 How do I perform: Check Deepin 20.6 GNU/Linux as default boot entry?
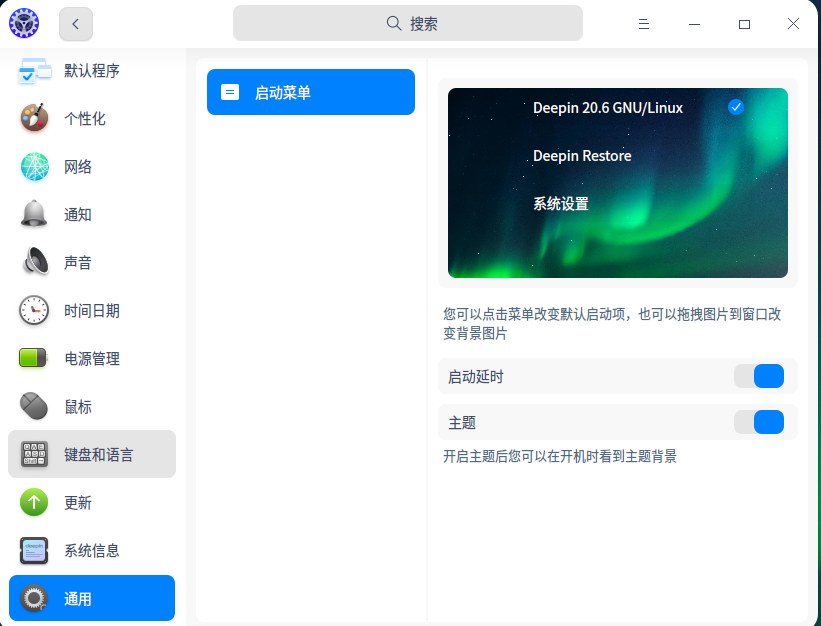click(736, 107)
